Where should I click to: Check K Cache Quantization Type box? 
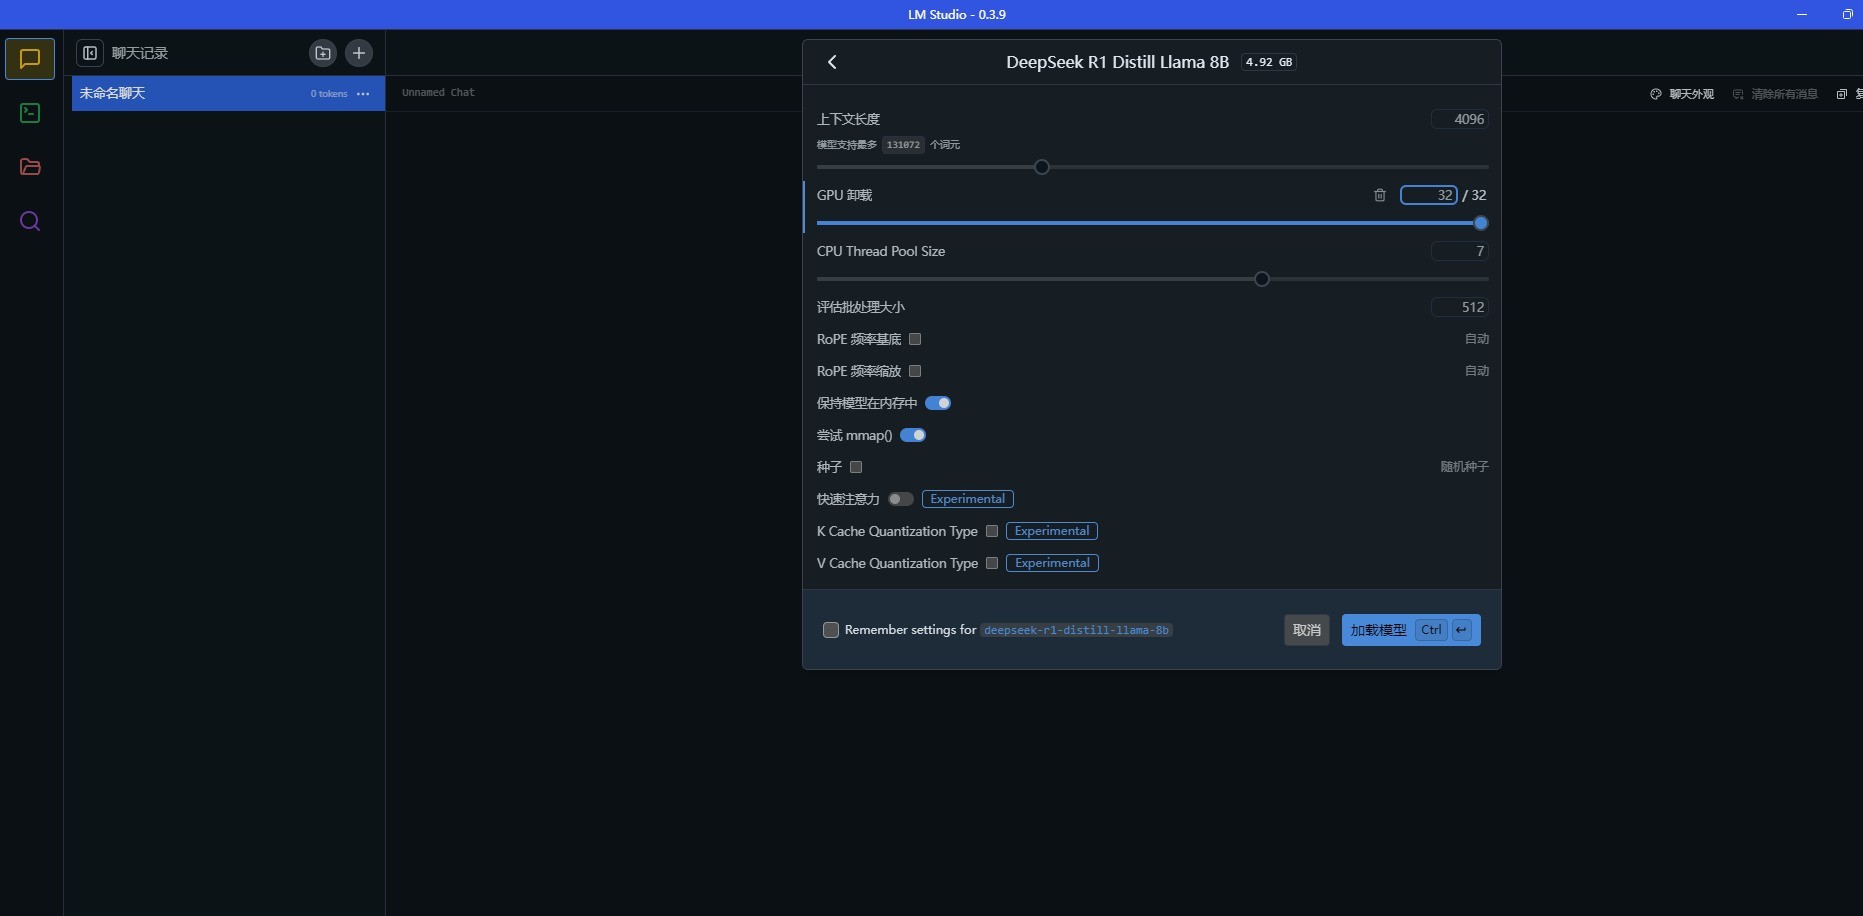coord(992,531)
